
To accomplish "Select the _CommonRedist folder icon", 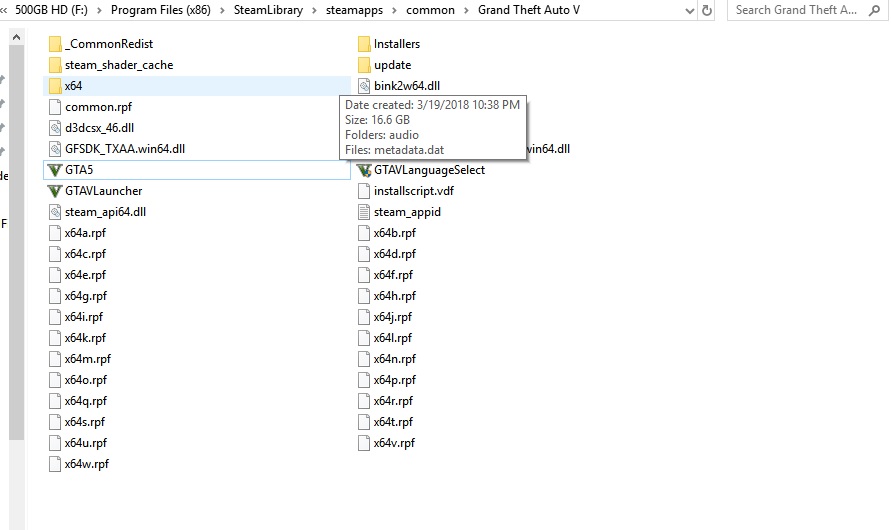I will tap(55, 44).
